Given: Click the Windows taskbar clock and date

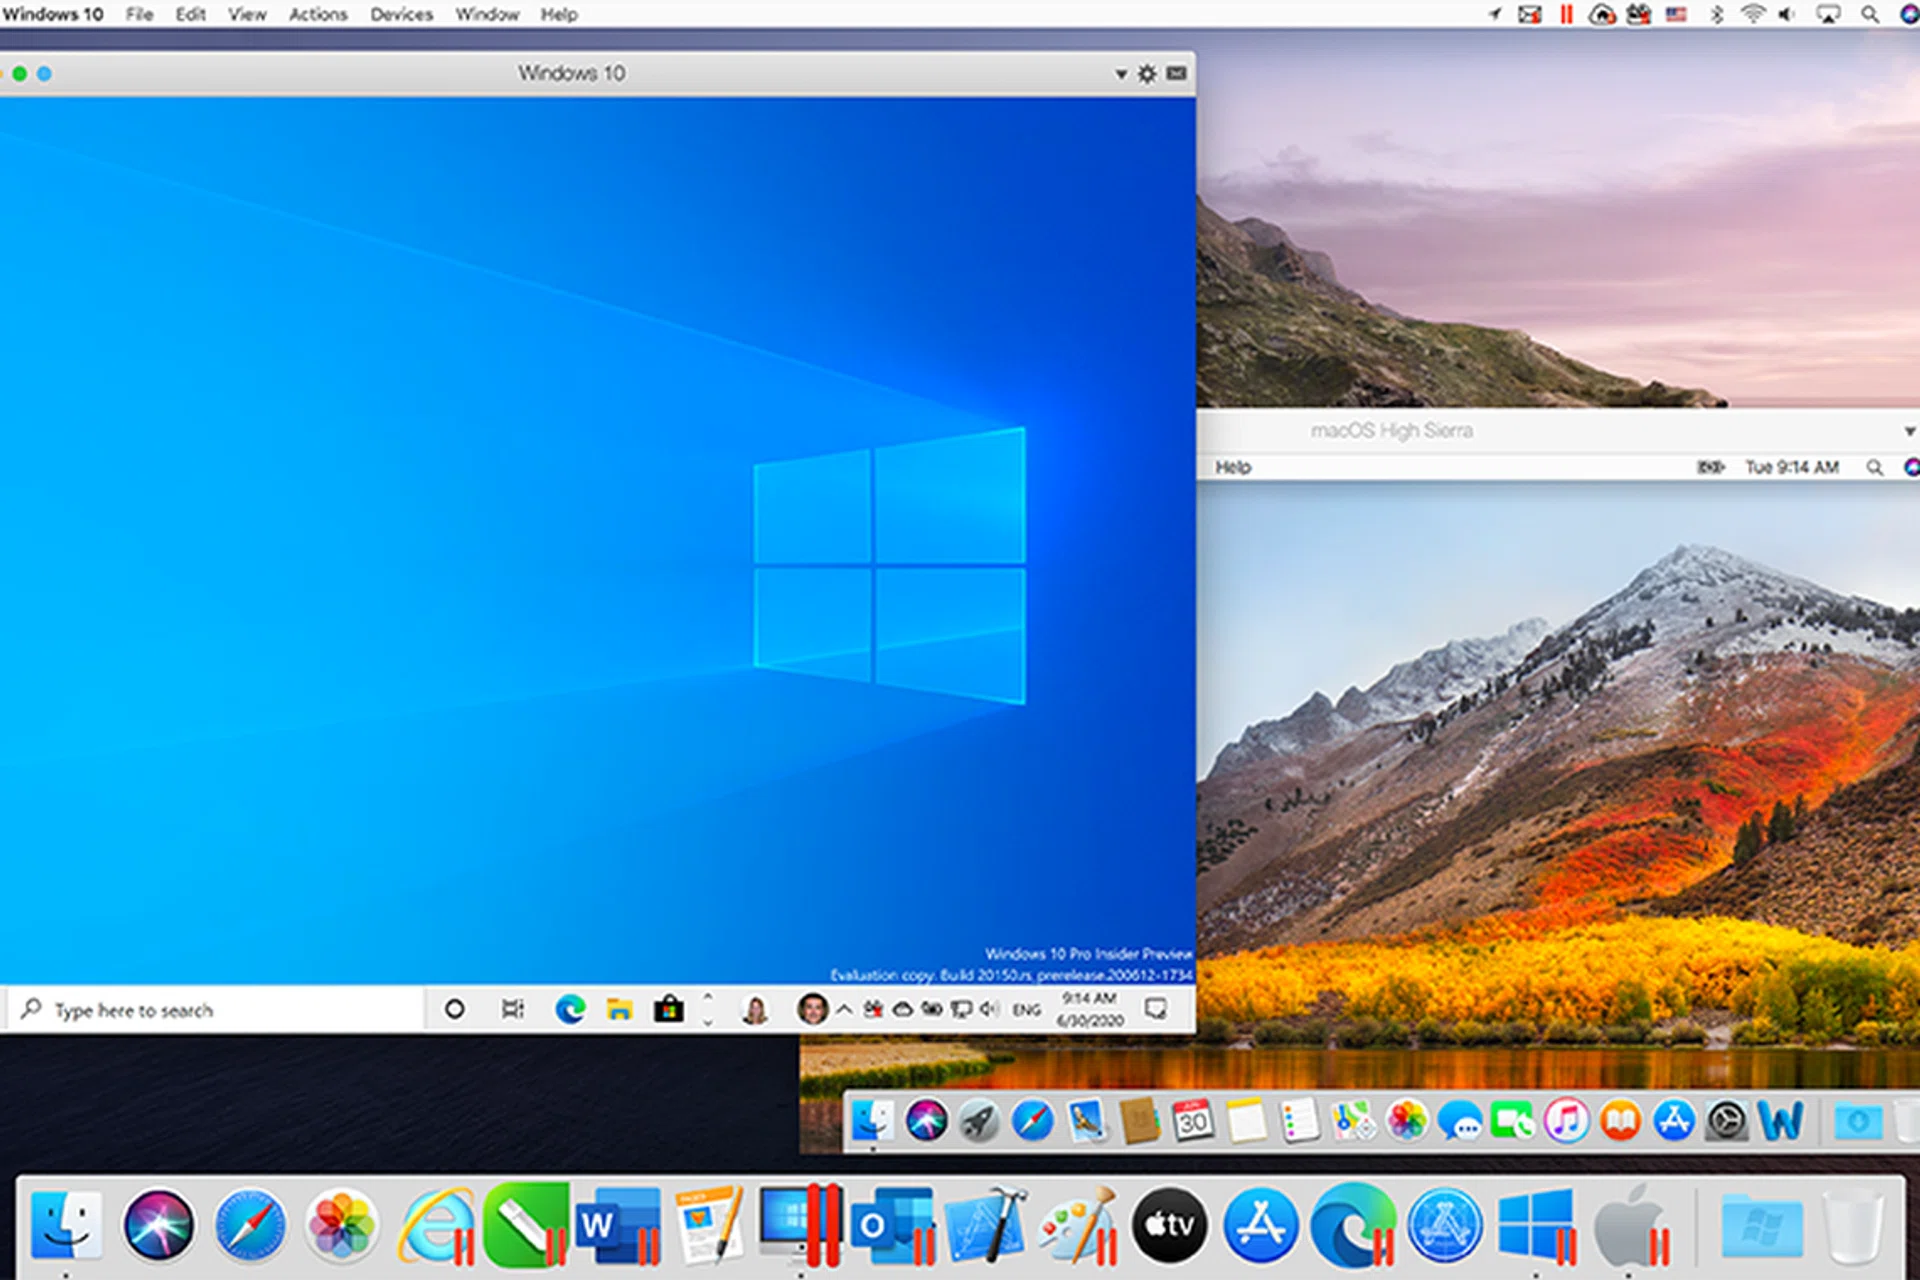Looking at the screenshot, I should 1089,1009.
